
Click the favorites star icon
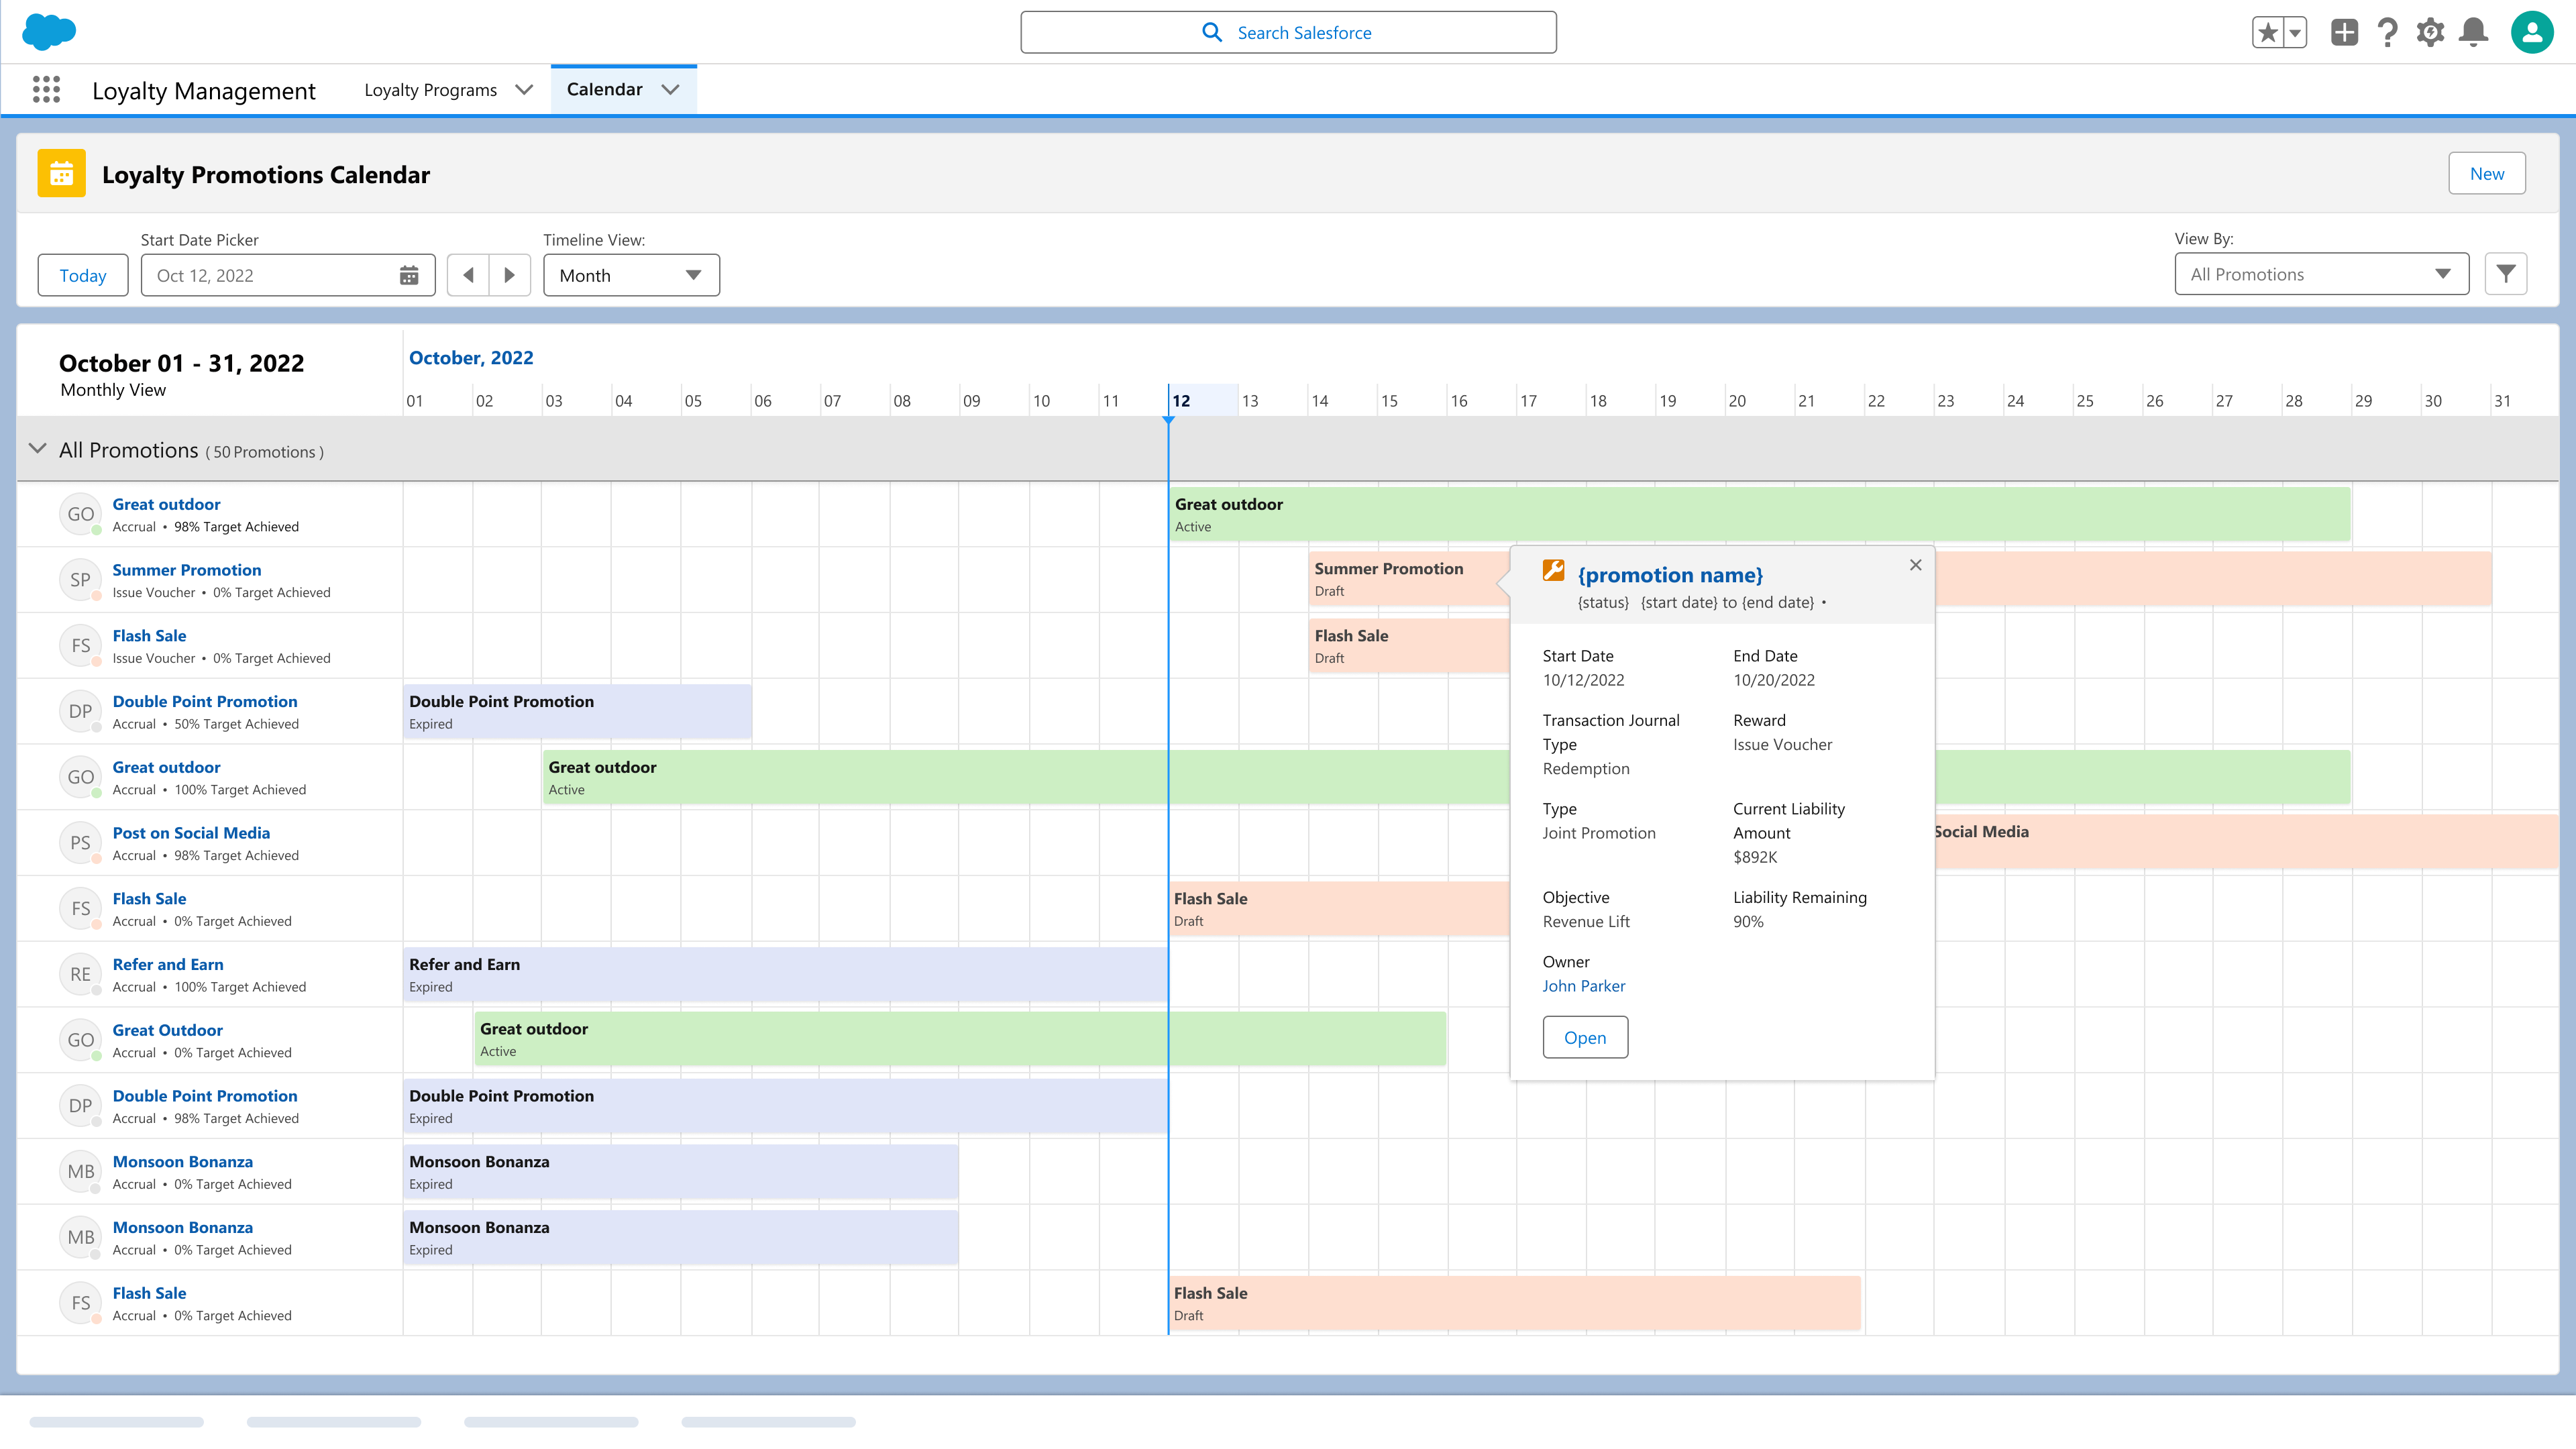point(2267,33)
